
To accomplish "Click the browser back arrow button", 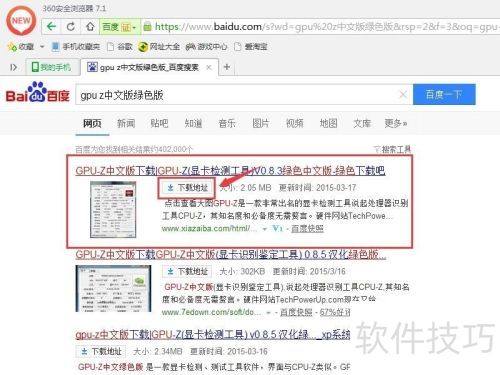I will pos(51,26).
